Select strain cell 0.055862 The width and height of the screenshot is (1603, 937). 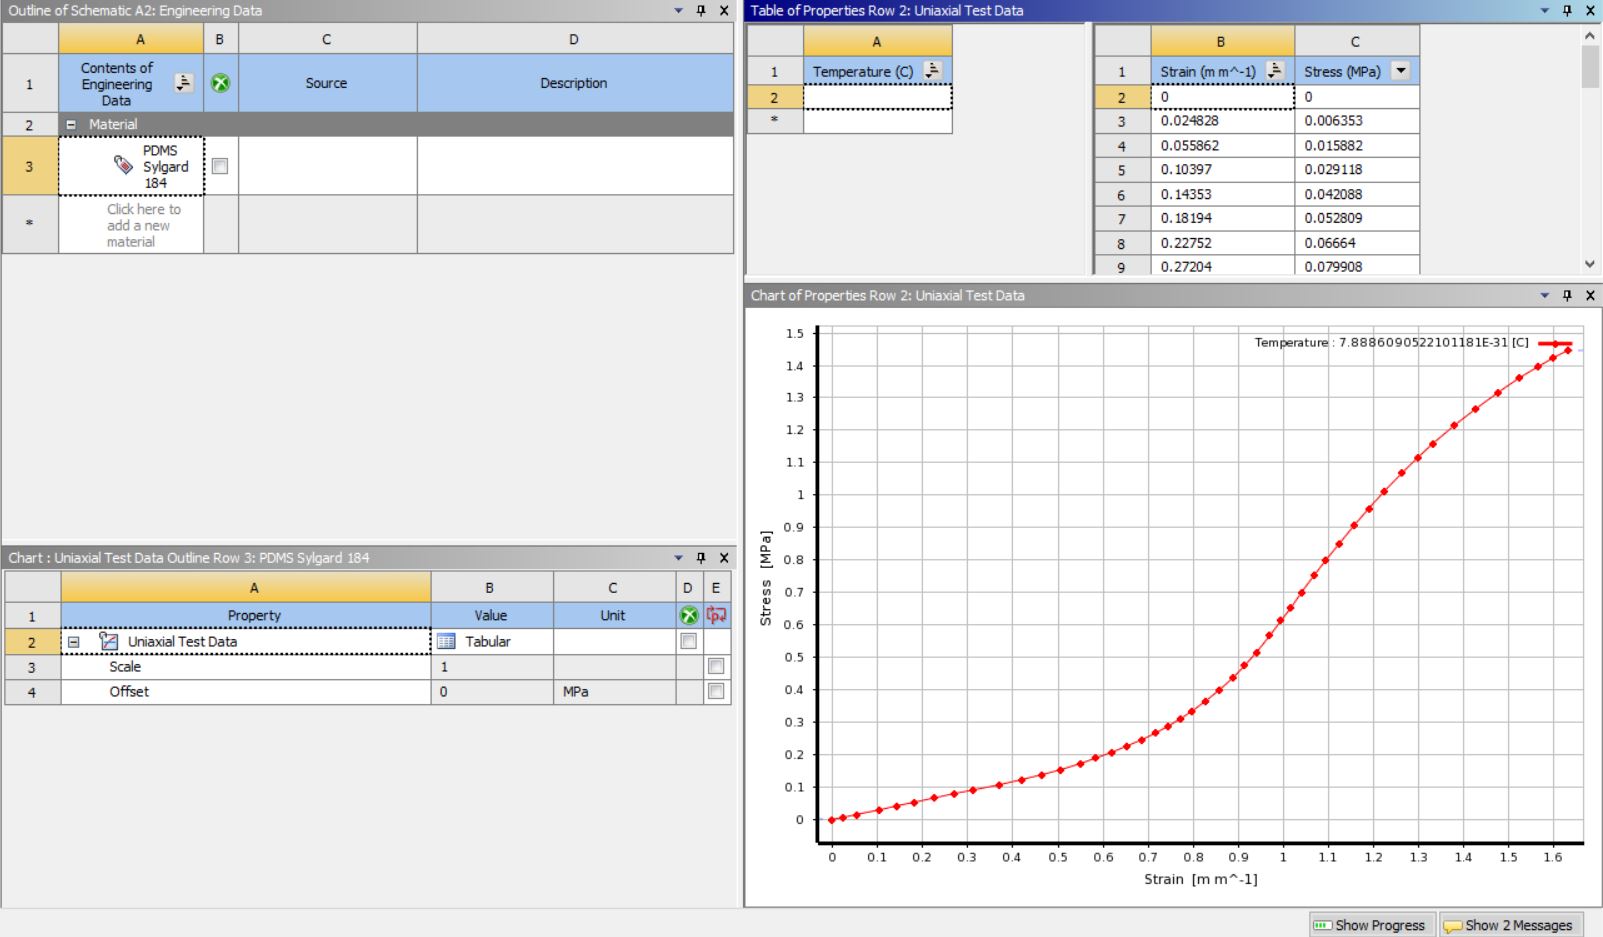pyautogui.click(x=1222, y=146)
